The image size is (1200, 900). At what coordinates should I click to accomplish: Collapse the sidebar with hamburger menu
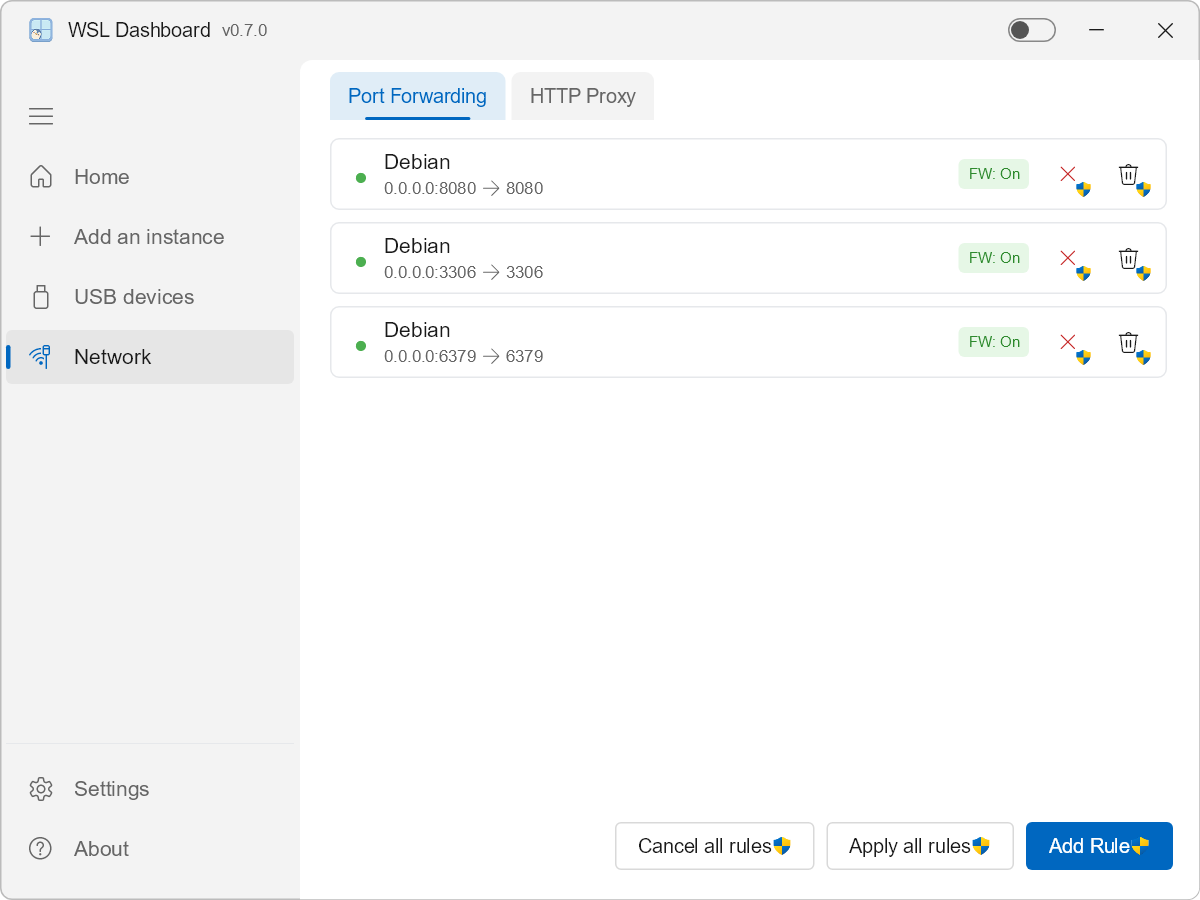[41, 116]
